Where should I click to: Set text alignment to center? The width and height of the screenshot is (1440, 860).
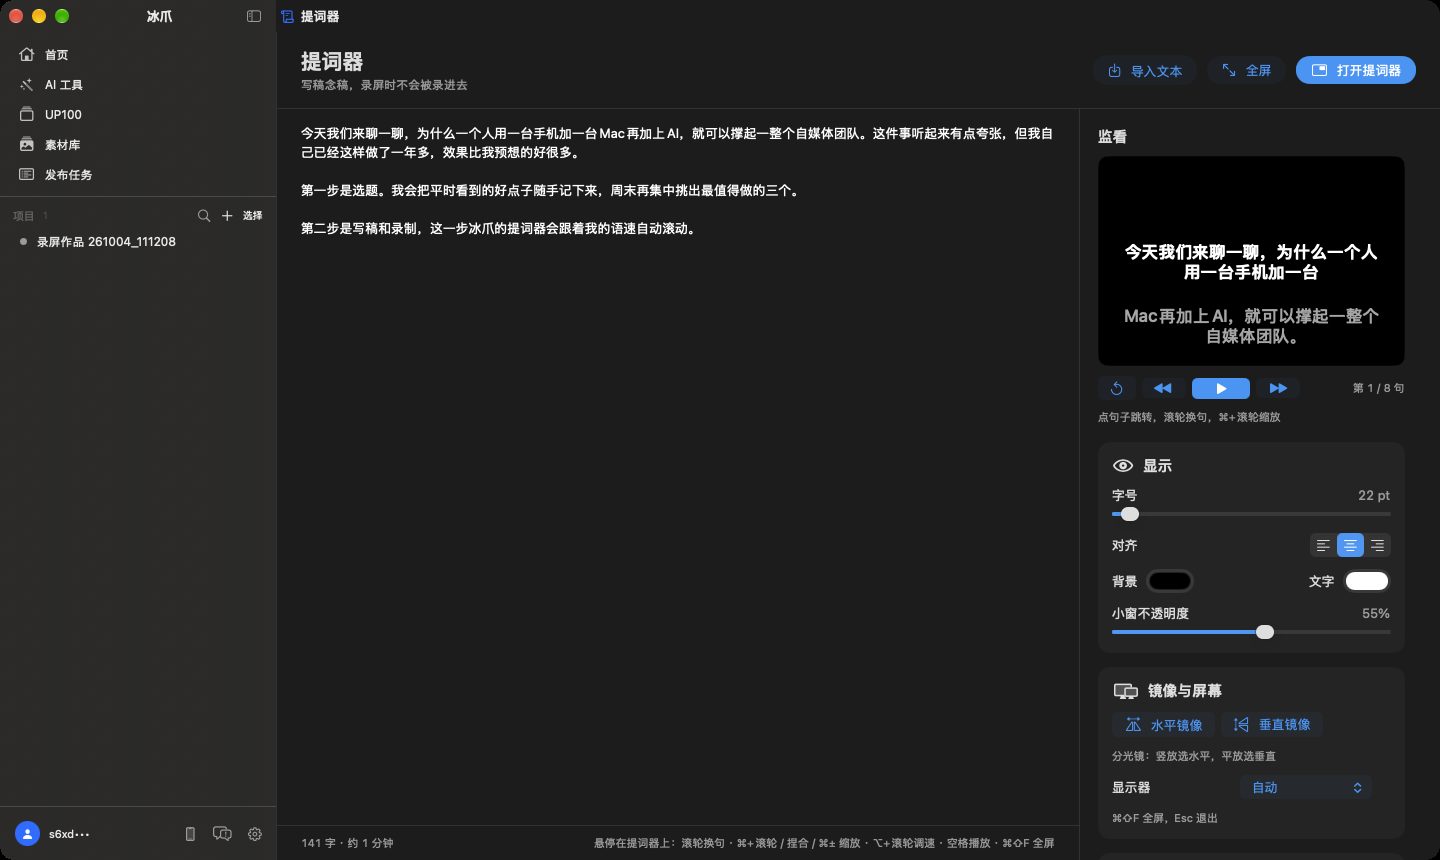(x=1350, y=546)
